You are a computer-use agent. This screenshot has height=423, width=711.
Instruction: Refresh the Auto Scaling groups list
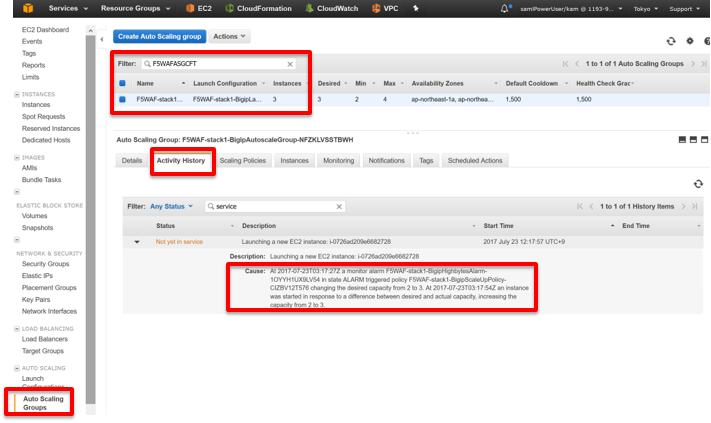[671, 41]
